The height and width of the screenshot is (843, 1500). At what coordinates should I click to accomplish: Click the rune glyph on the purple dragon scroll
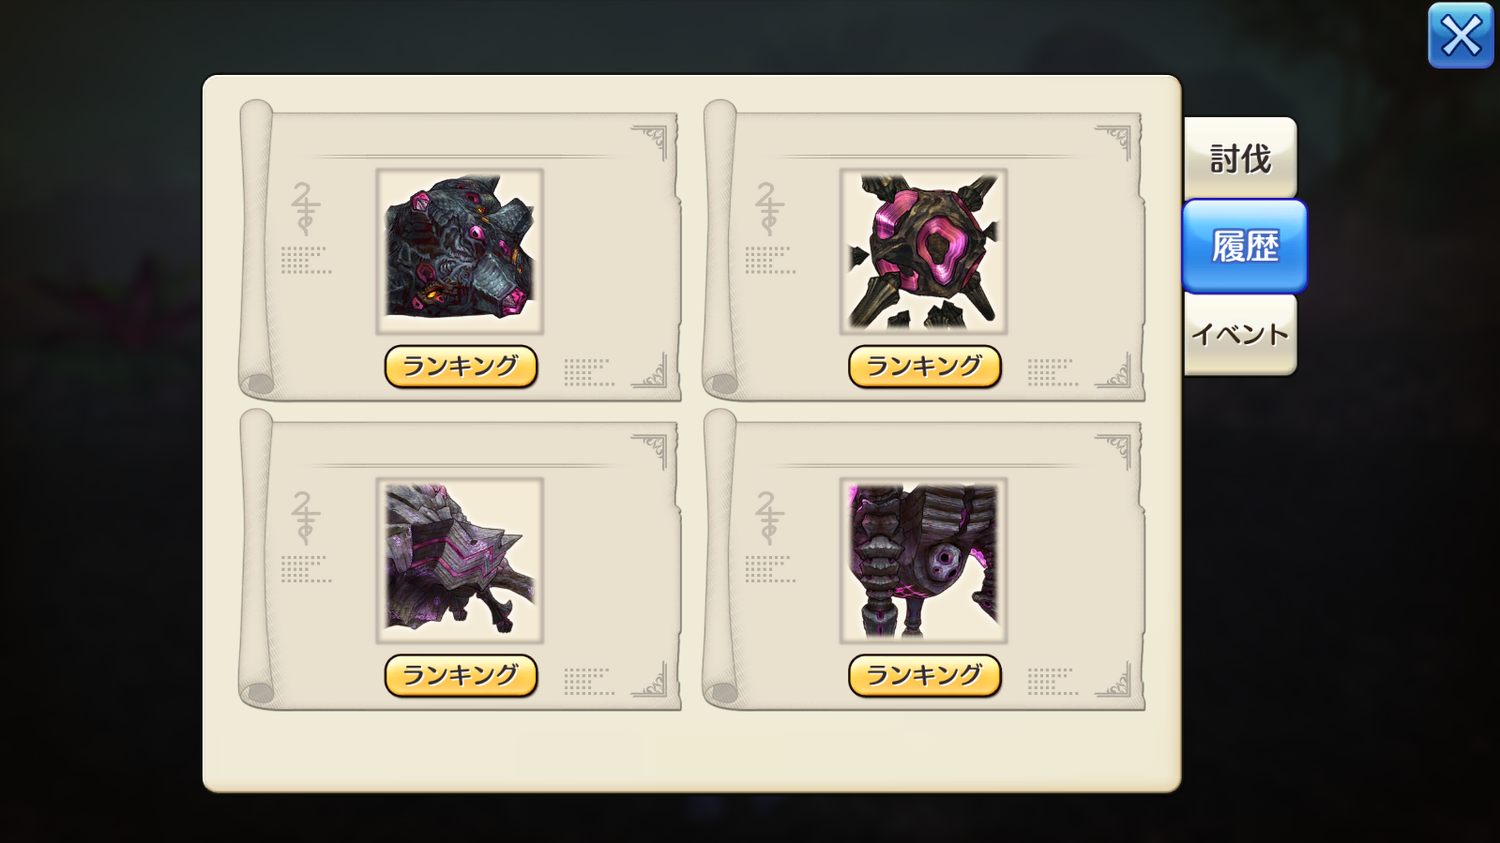coord(305,517)
